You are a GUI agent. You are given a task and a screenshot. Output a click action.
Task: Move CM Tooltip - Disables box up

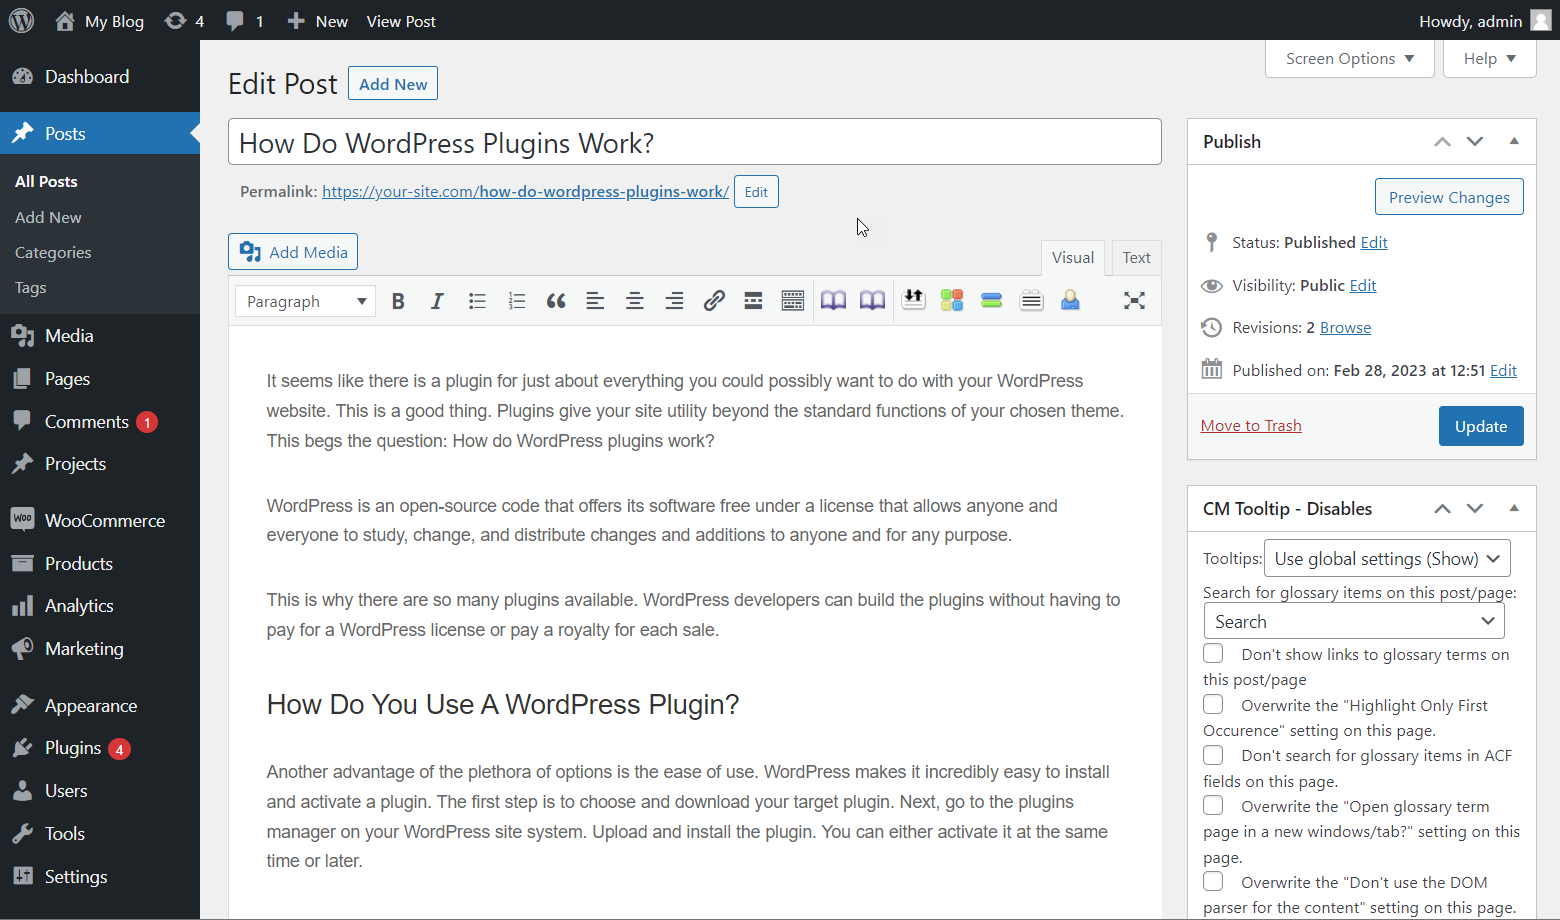coord(1442,509)
